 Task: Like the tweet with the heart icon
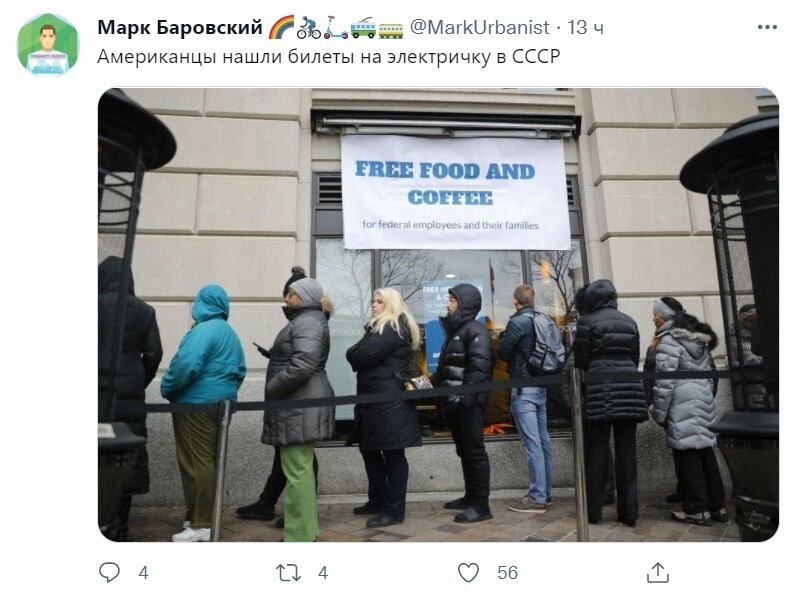(x=468, y=572)
